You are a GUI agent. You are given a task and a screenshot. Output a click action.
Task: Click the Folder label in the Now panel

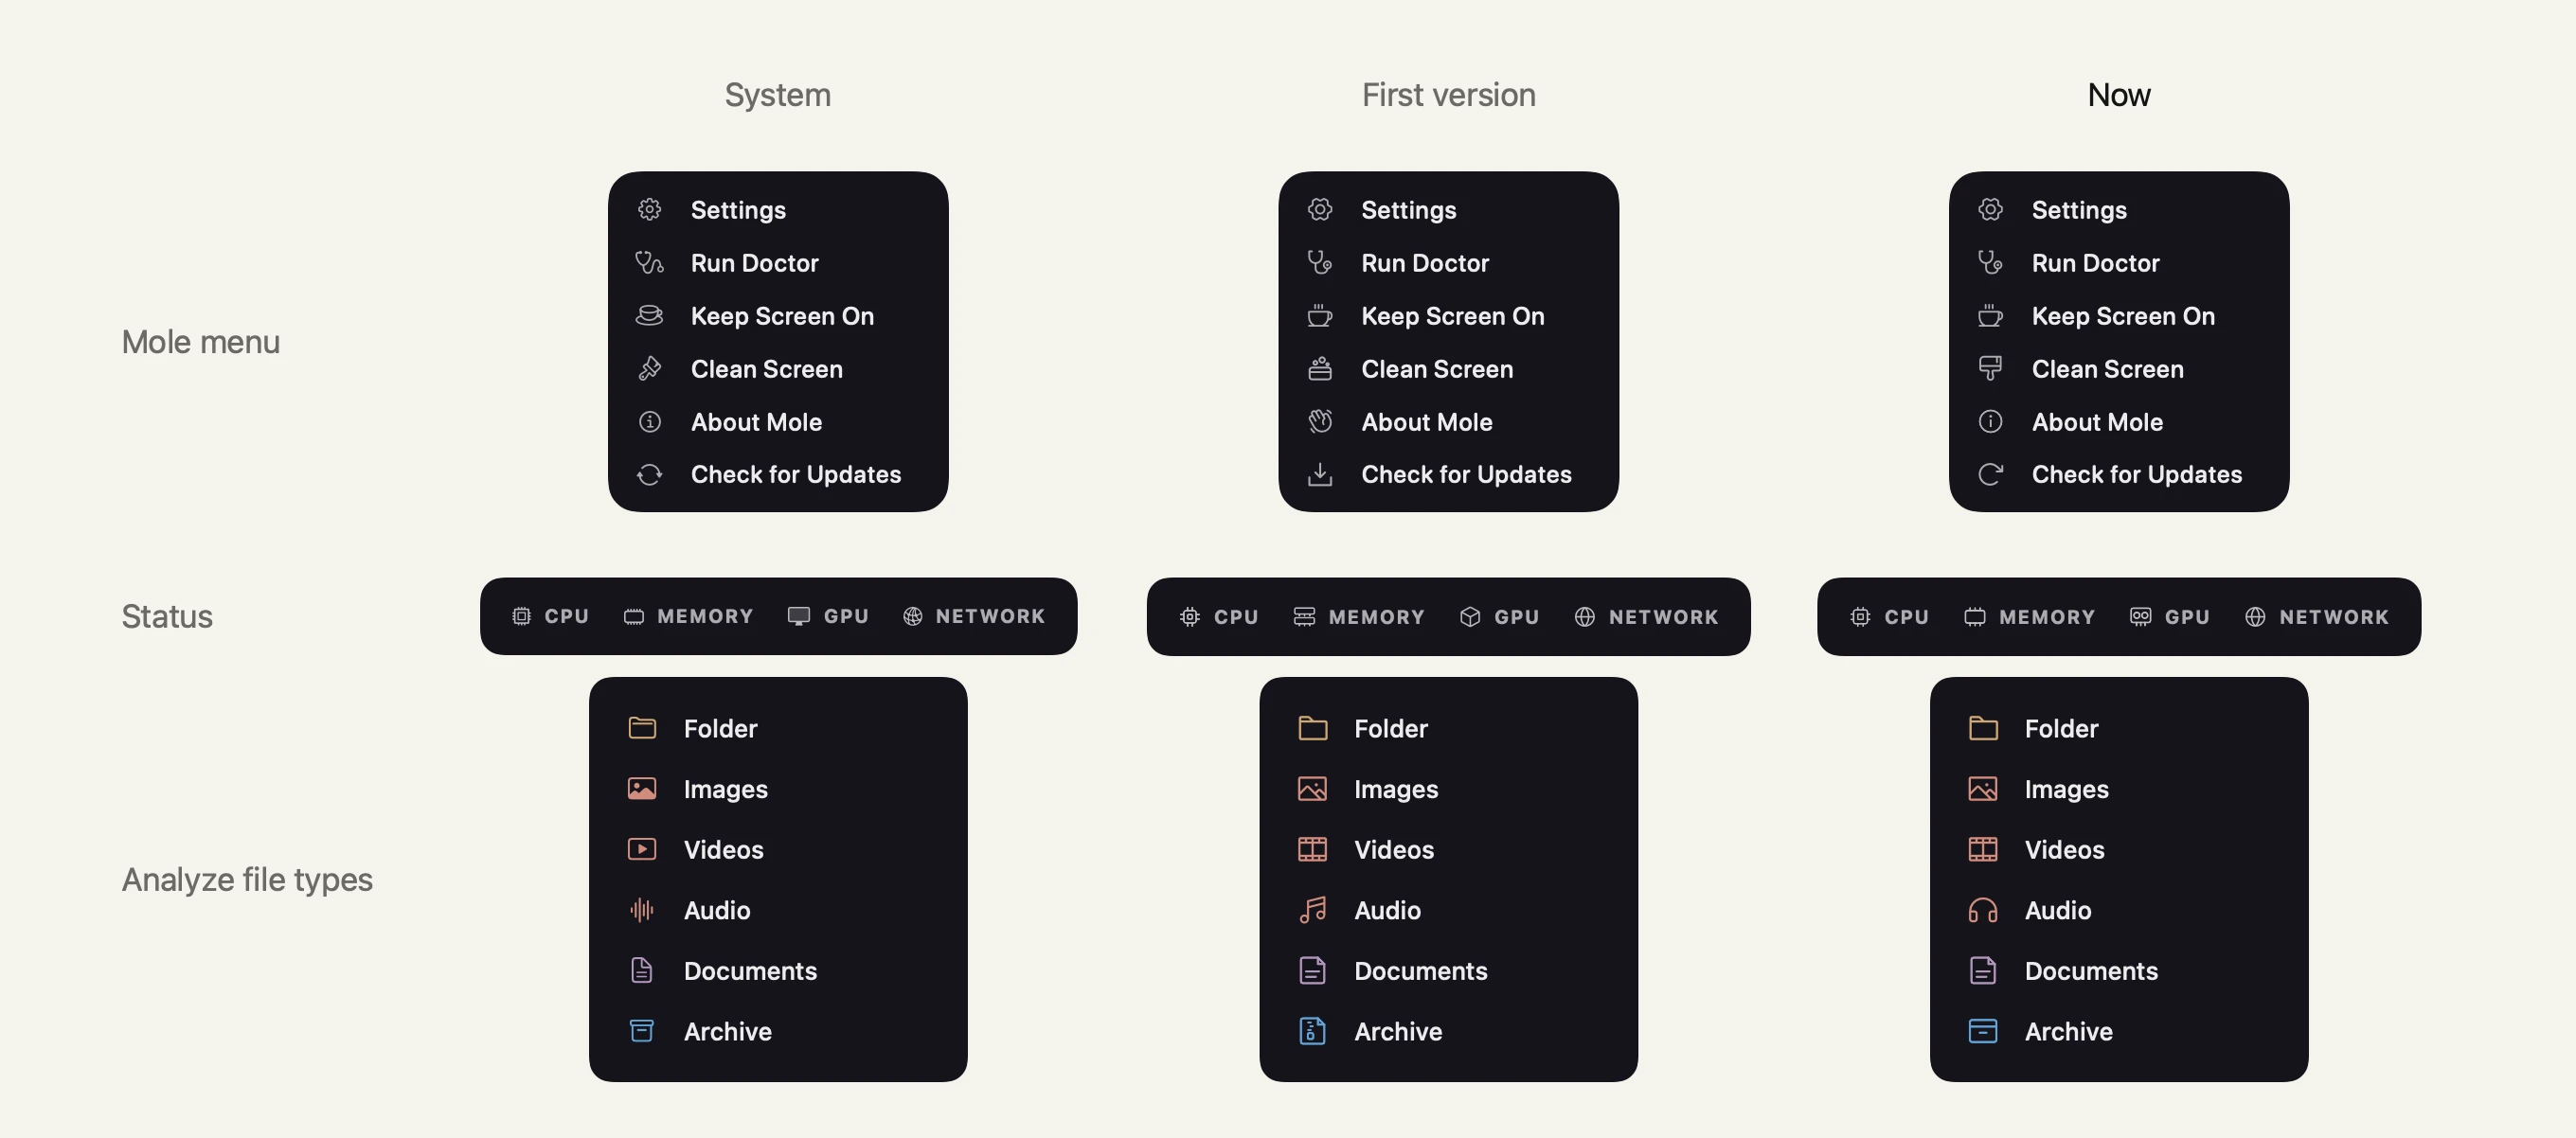tap(2061, 728)
